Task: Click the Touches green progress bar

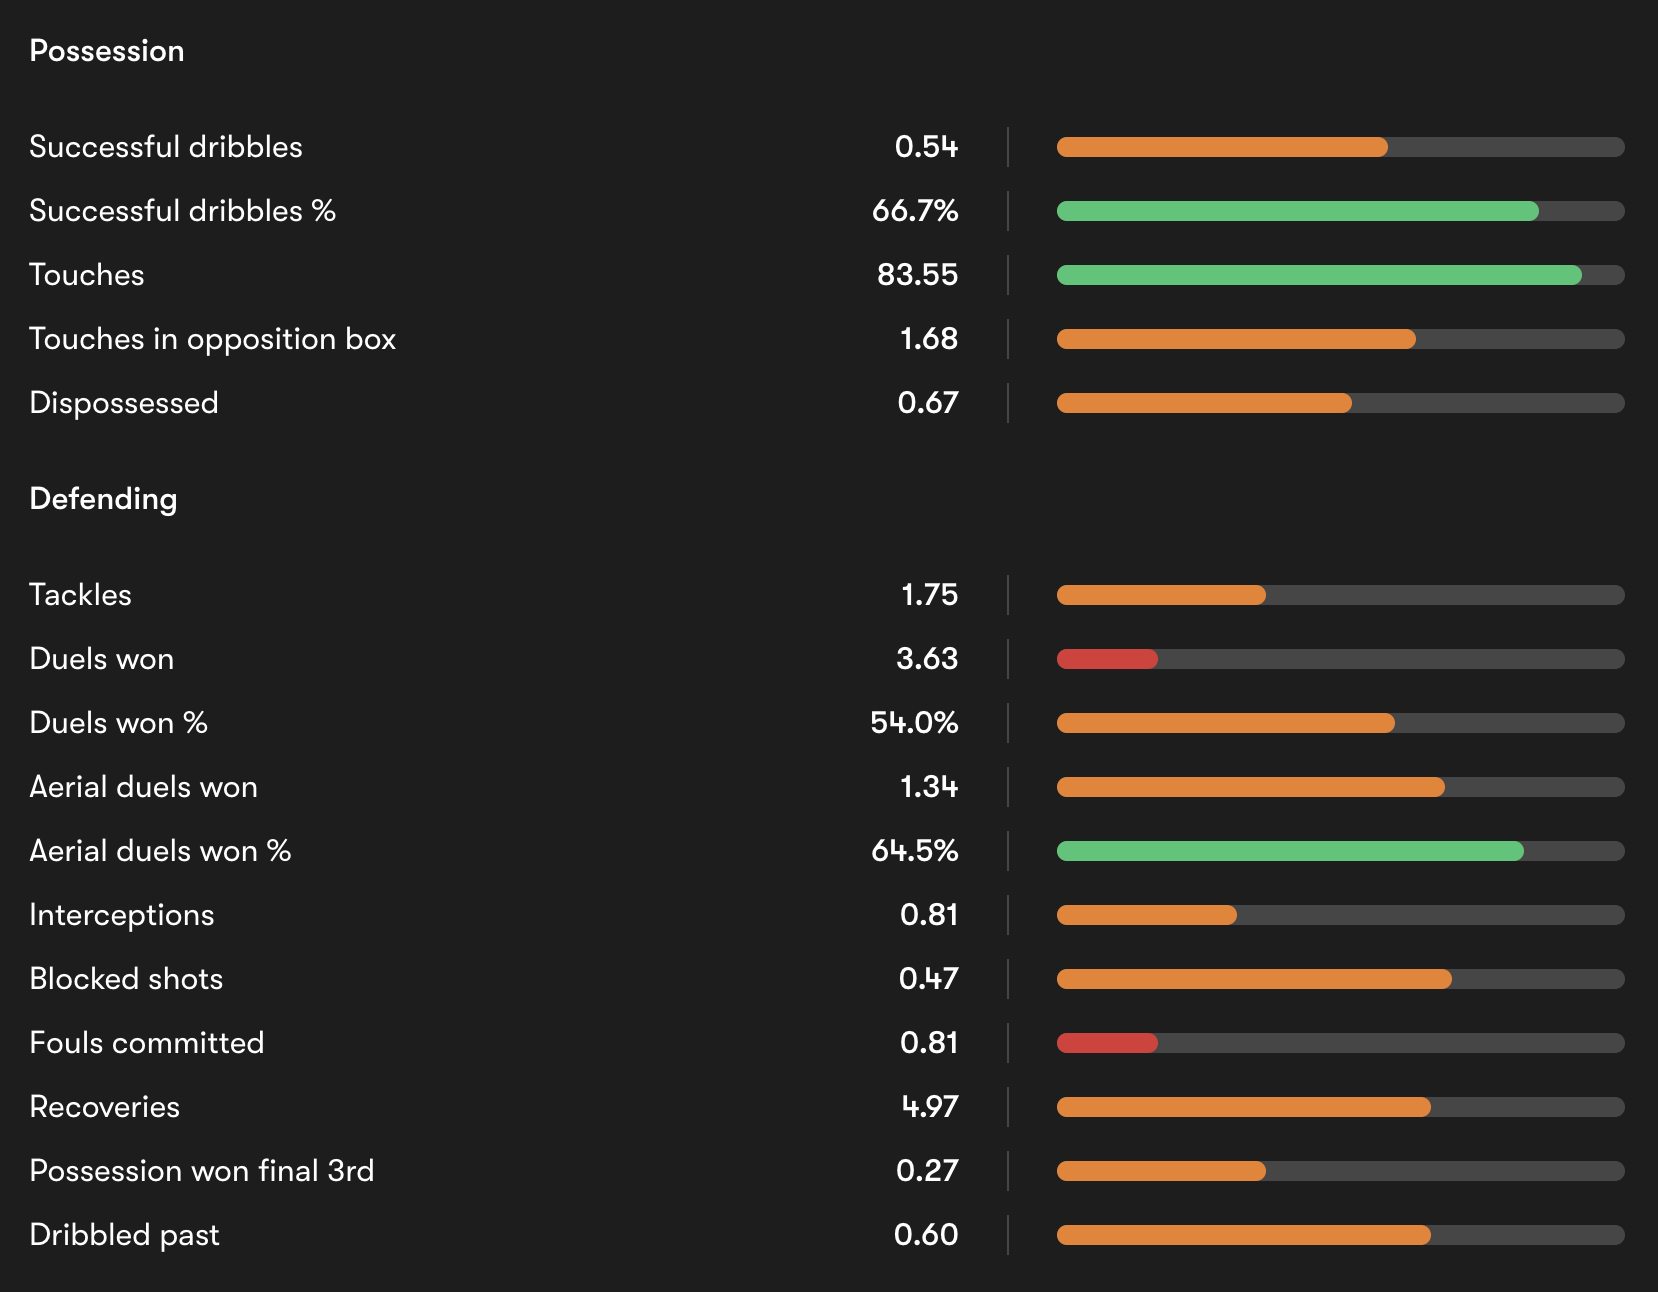Action: coord(1319,275)
